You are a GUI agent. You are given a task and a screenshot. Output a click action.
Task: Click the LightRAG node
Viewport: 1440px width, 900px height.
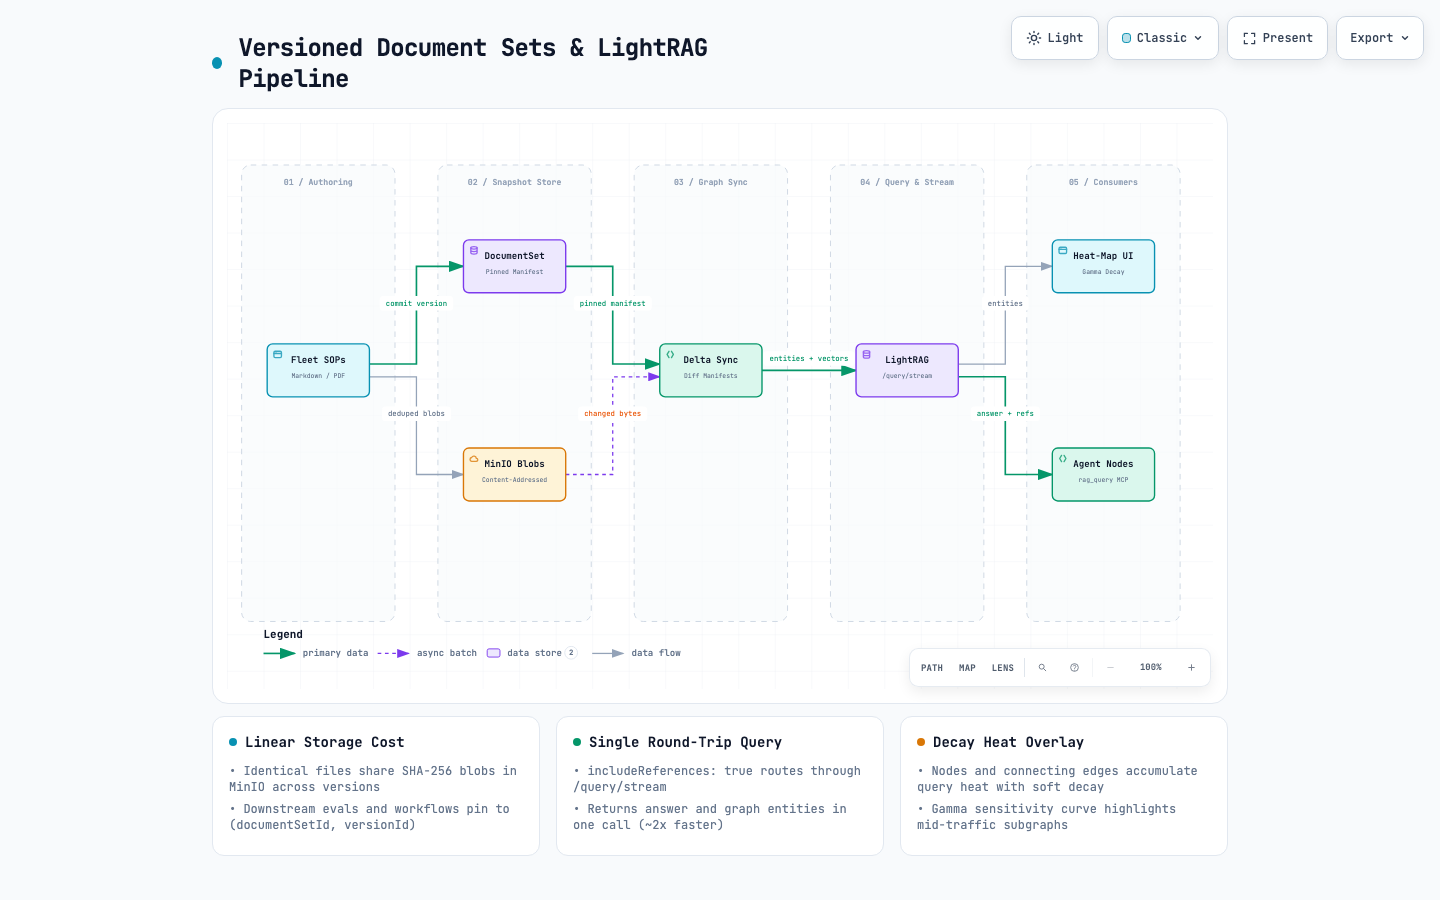[x=907, y=370]
